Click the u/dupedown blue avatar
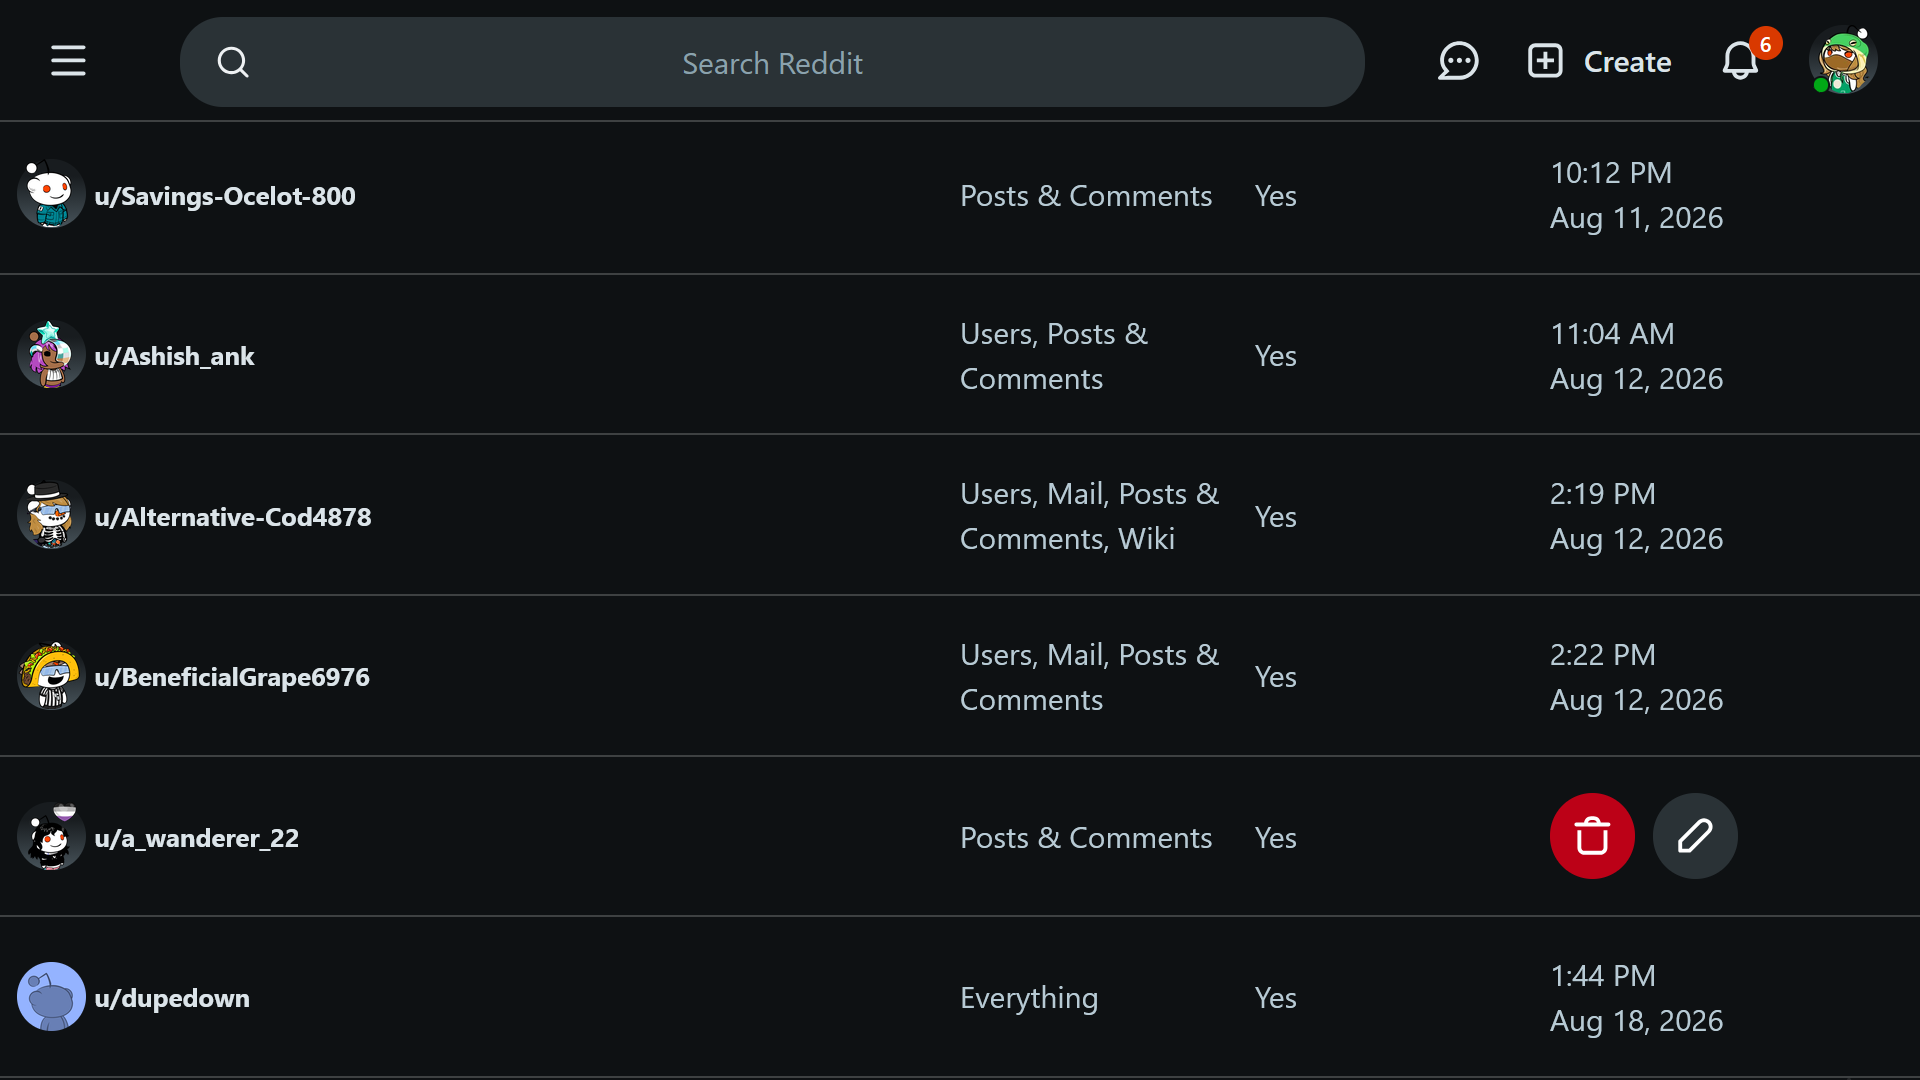The width and height of the screenshot is (1920, 1080). 51,996
